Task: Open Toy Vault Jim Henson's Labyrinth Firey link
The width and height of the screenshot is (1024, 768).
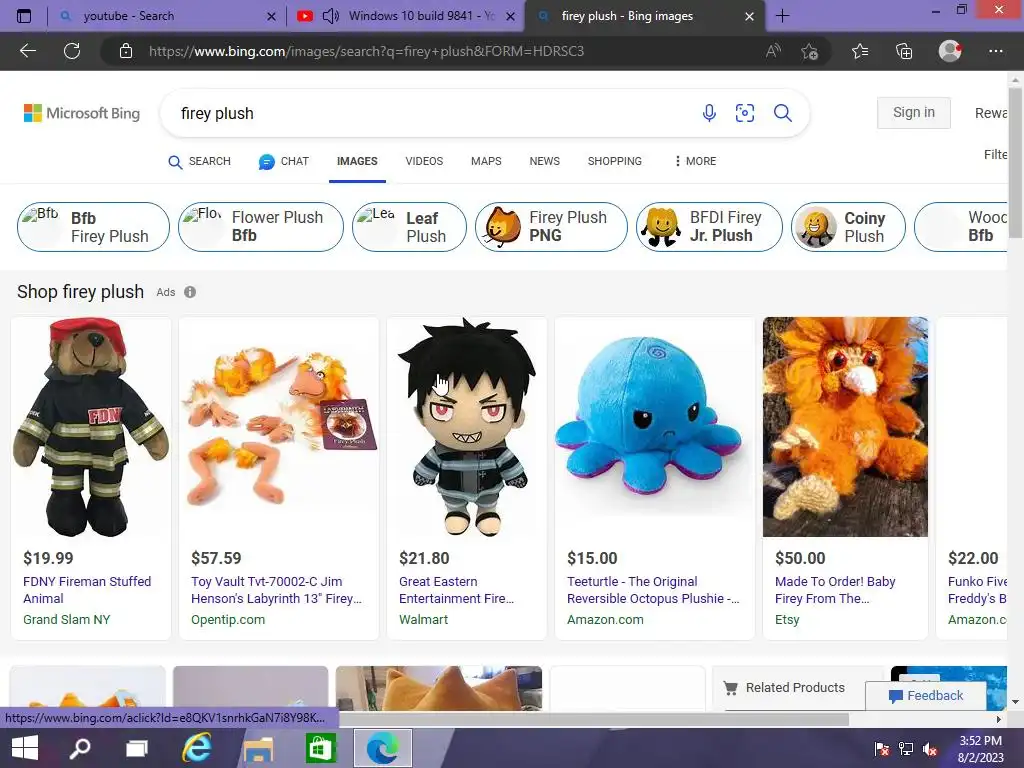Action: click(276, 590)
